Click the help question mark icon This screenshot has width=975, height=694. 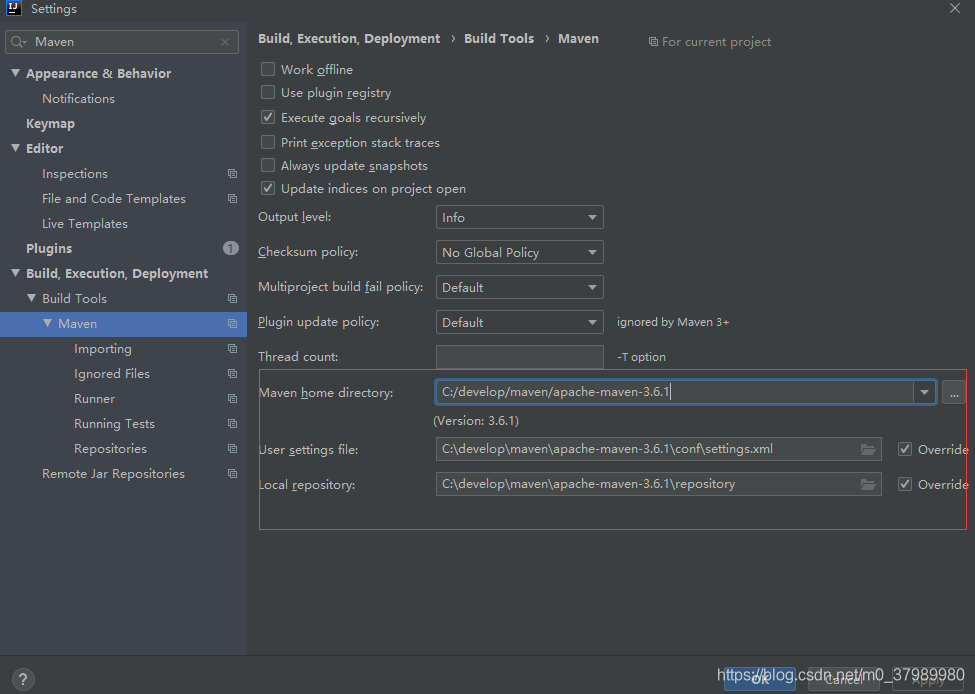(x=22, y=679)
